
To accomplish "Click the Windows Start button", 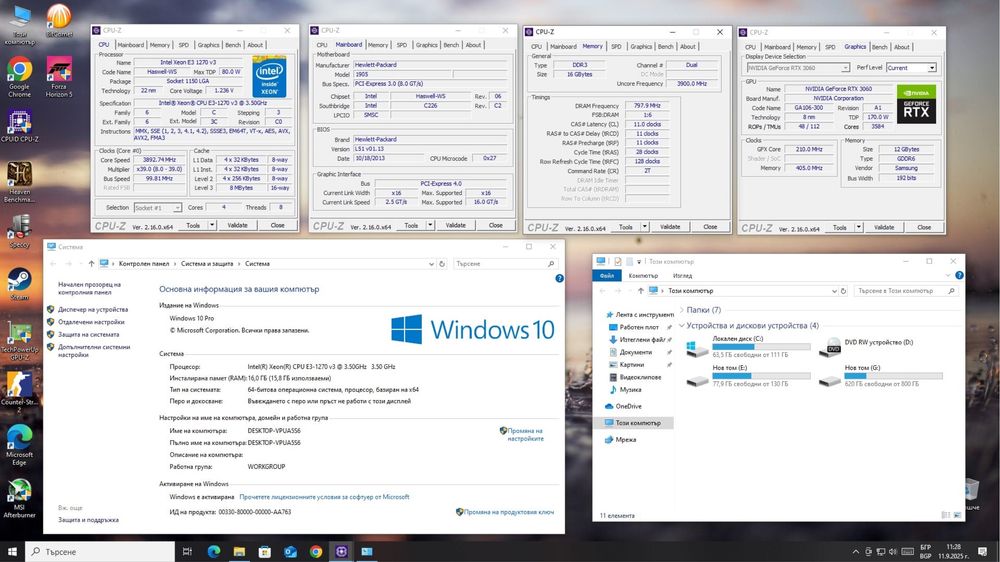I will (x=11, y=551).
